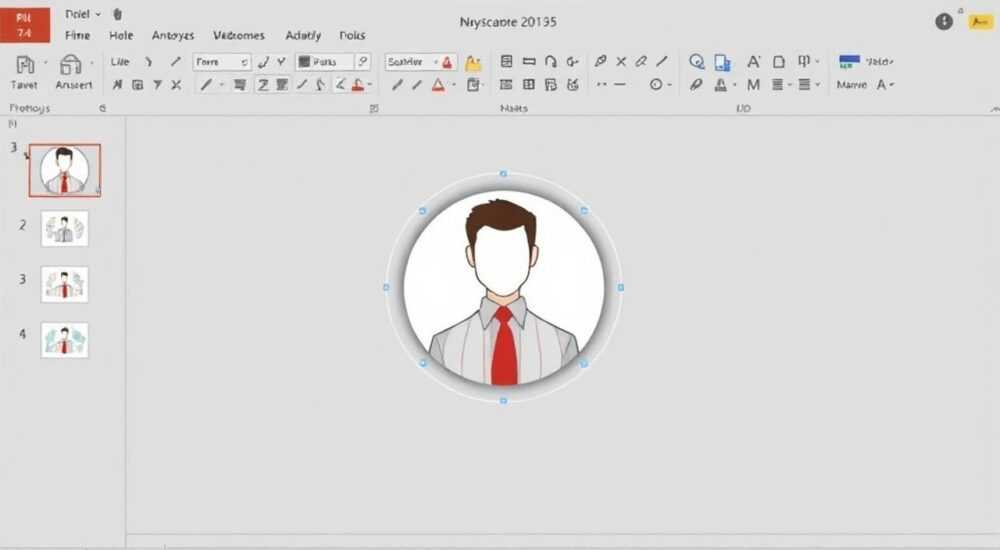Click the solid line style icon
Screen dimensions: 1000x550
click(620, 84)
